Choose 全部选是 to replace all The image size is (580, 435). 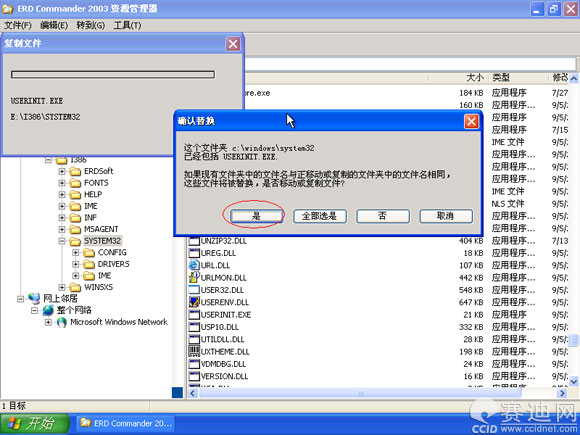point(320,216)
